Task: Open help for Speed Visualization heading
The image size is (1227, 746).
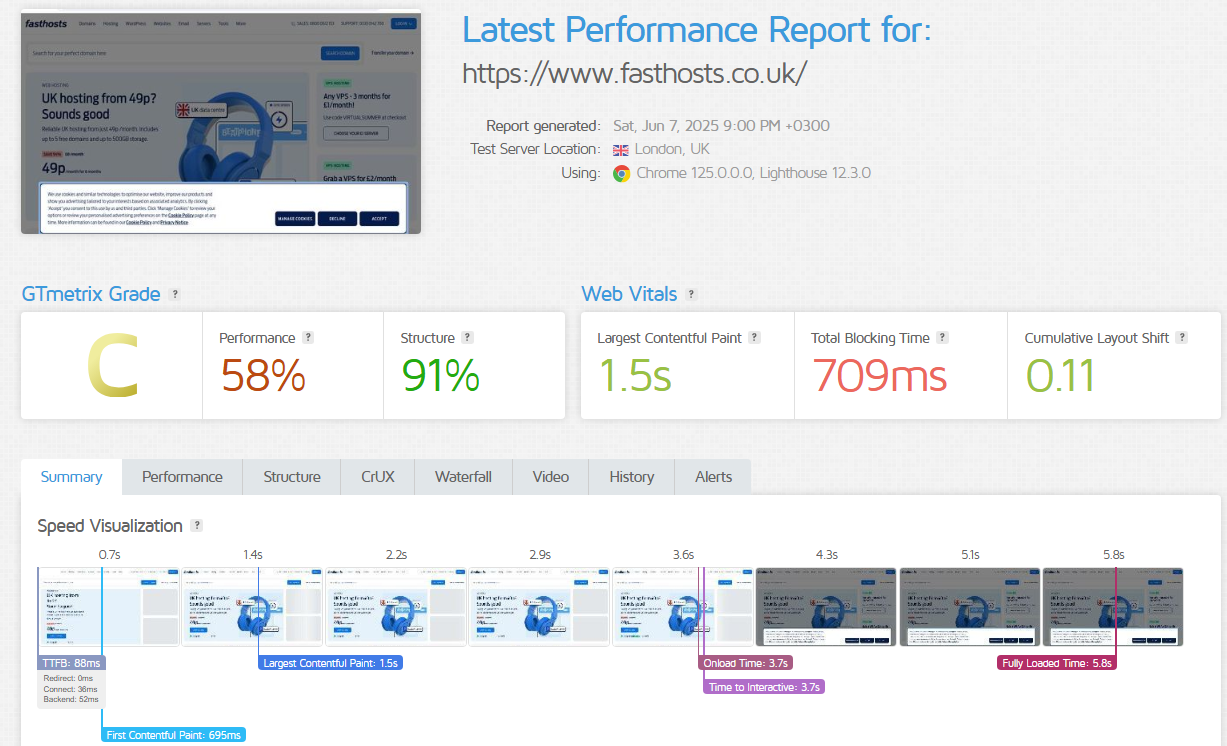Action: click(197, 526)
